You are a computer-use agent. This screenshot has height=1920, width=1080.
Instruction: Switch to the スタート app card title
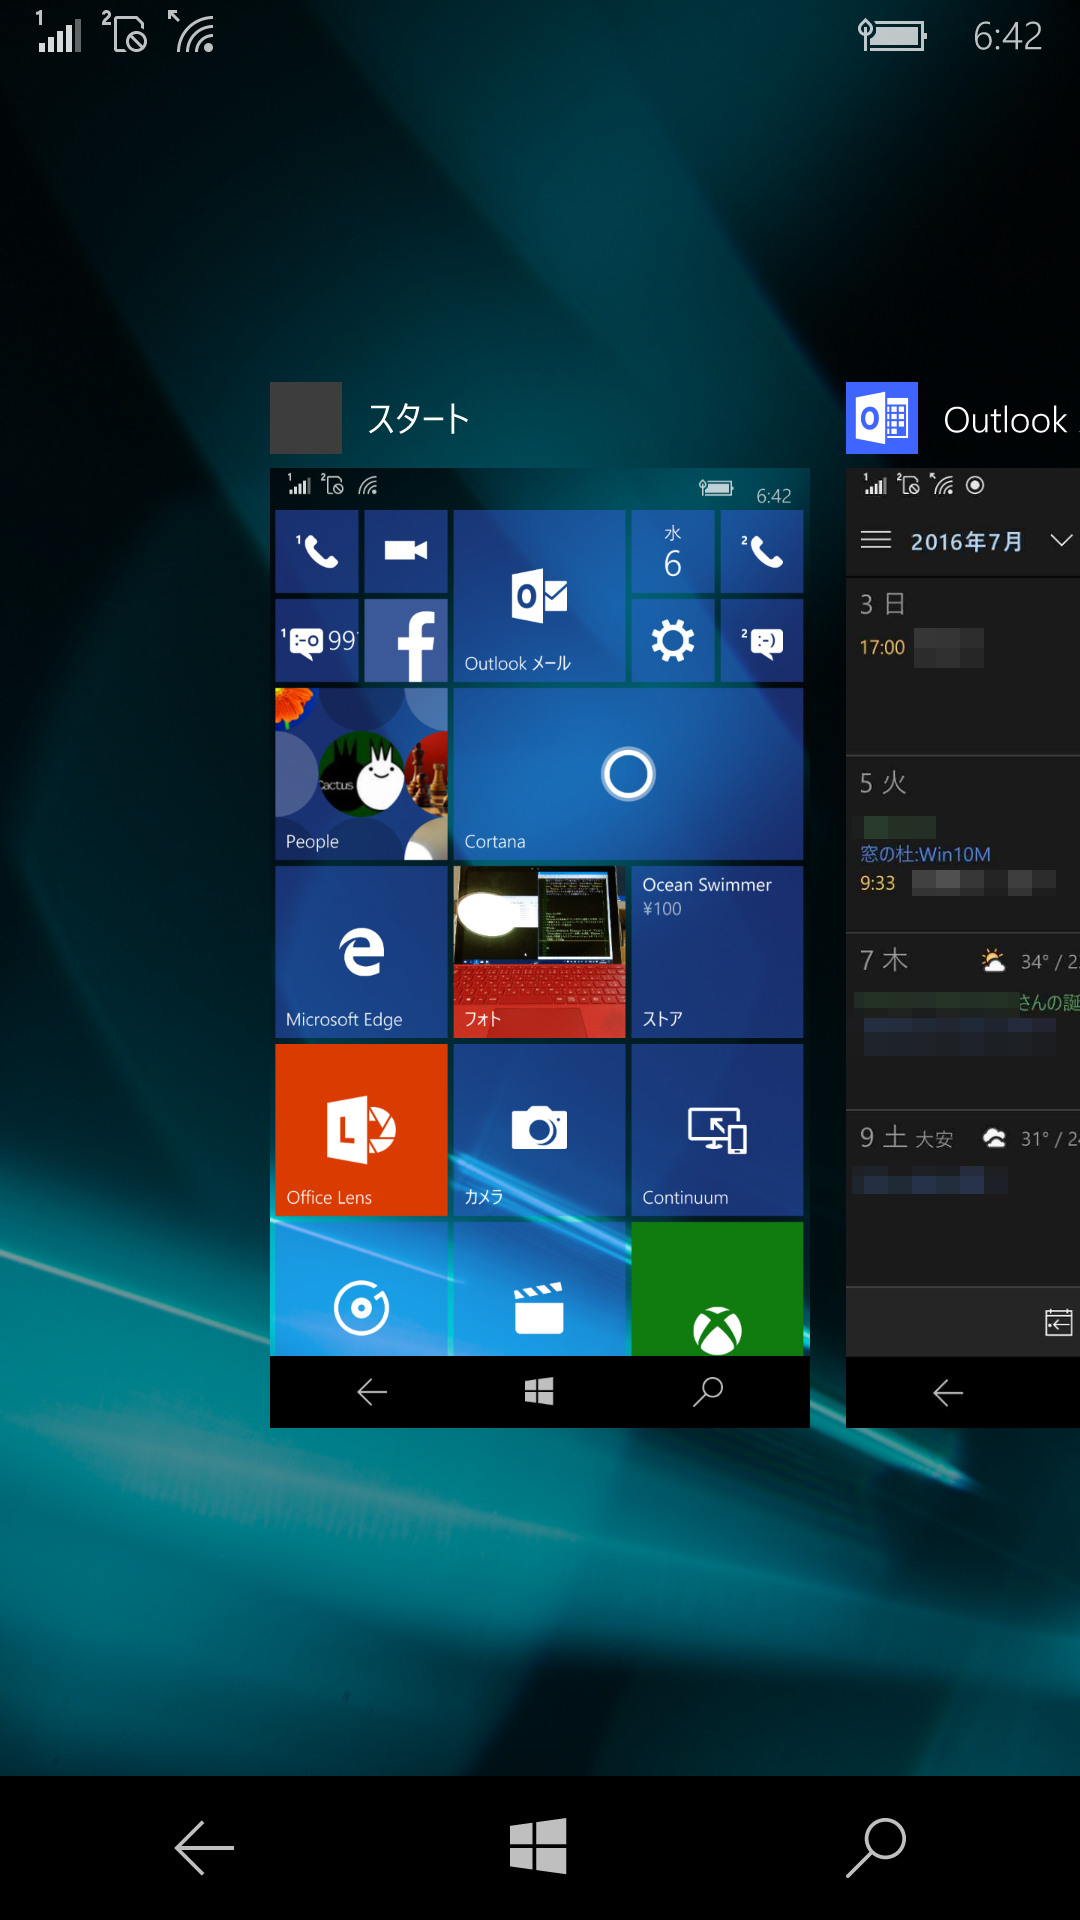[x=419, y=419]
